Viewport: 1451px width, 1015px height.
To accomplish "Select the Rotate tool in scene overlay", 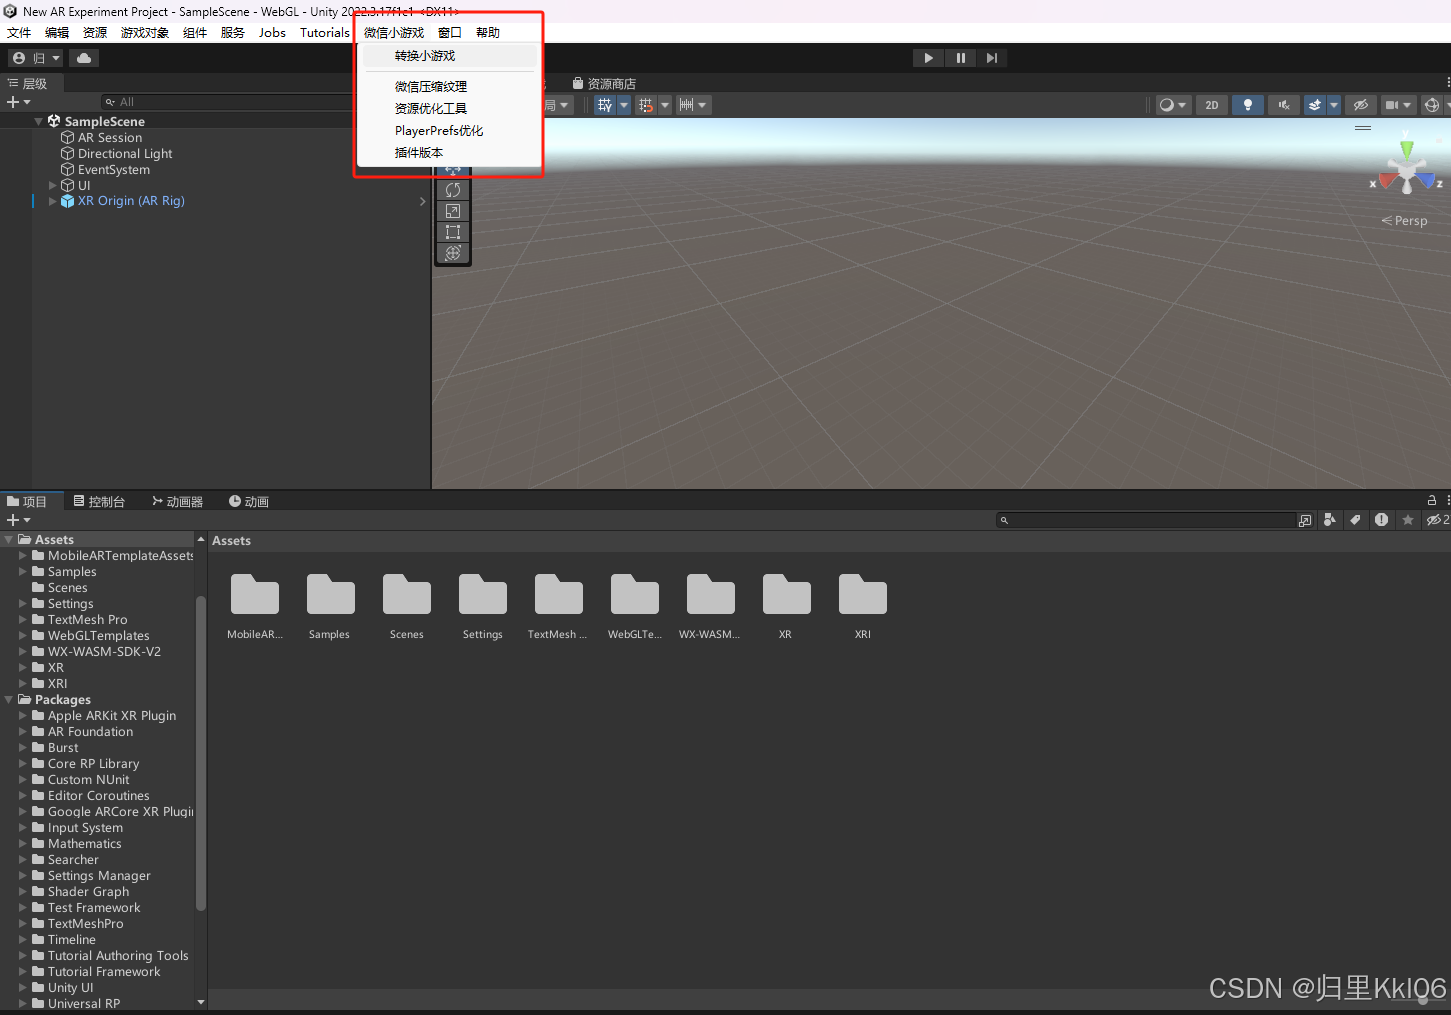I will [453, 190].
